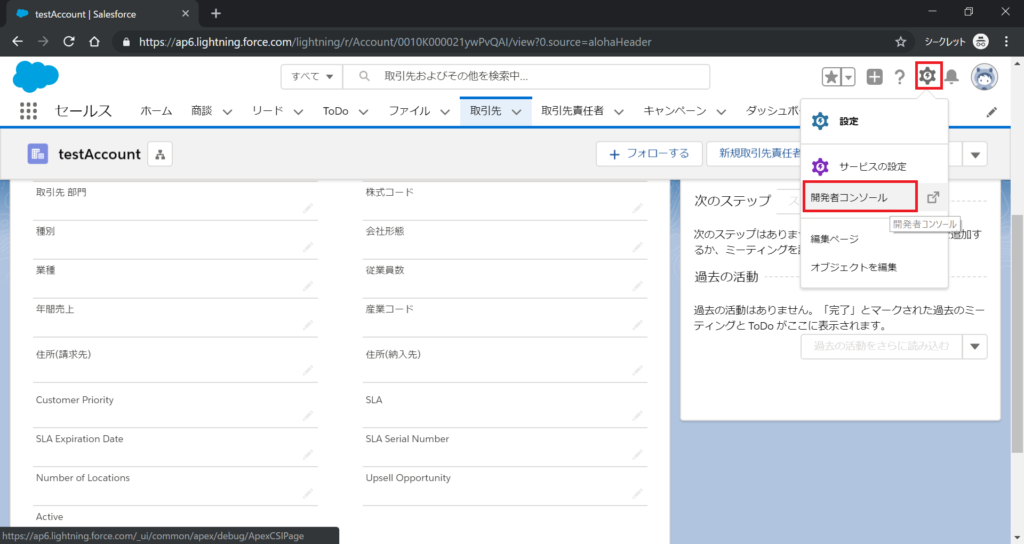This screenshot has height=544, width=1024.
Task: Click the setup gear icon in header
Action: pos(928,76)
